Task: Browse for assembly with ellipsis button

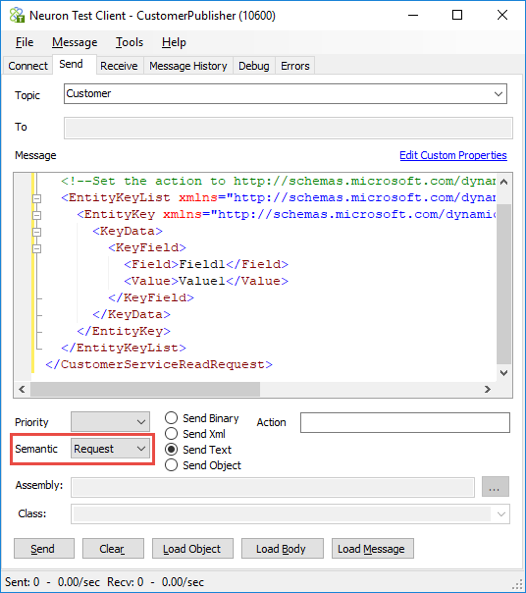Action: point(495,487)
